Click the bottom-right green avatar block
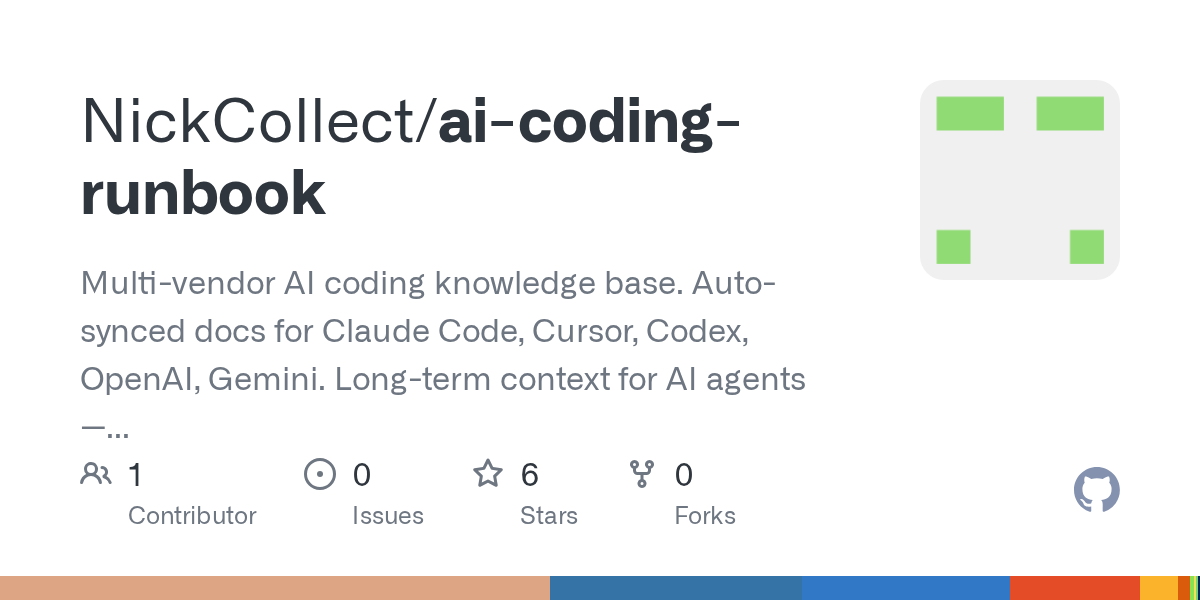This screenshot has height=600, width=1200. [x=1087, y=247]
